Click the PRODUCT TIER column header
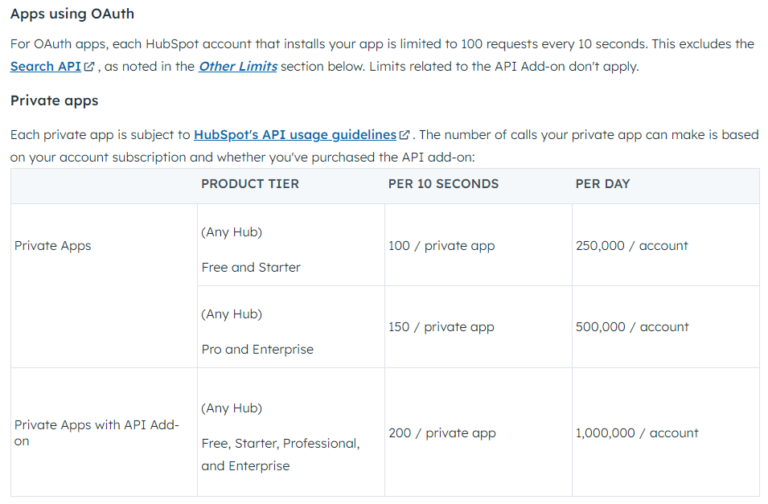768x504 pixels. point(250,184)
